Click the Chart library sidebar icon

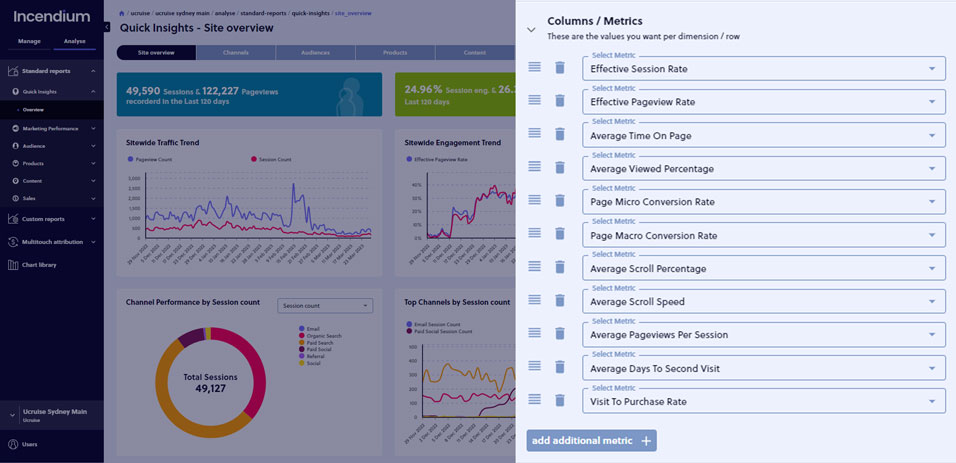tap(12, 265)
